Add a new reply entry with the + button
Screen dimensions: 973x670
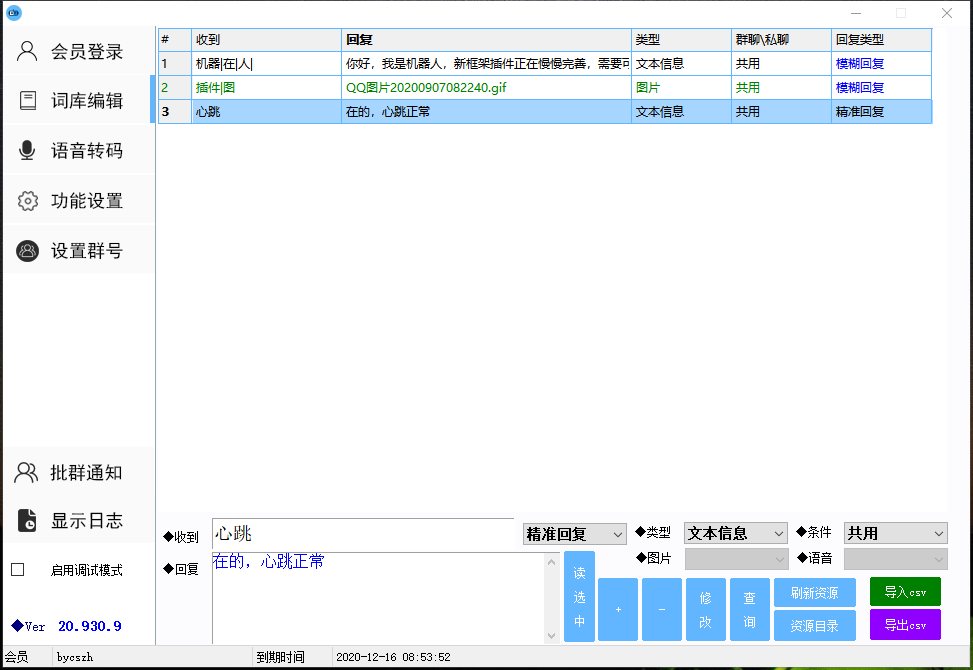[x=618, y=608]
